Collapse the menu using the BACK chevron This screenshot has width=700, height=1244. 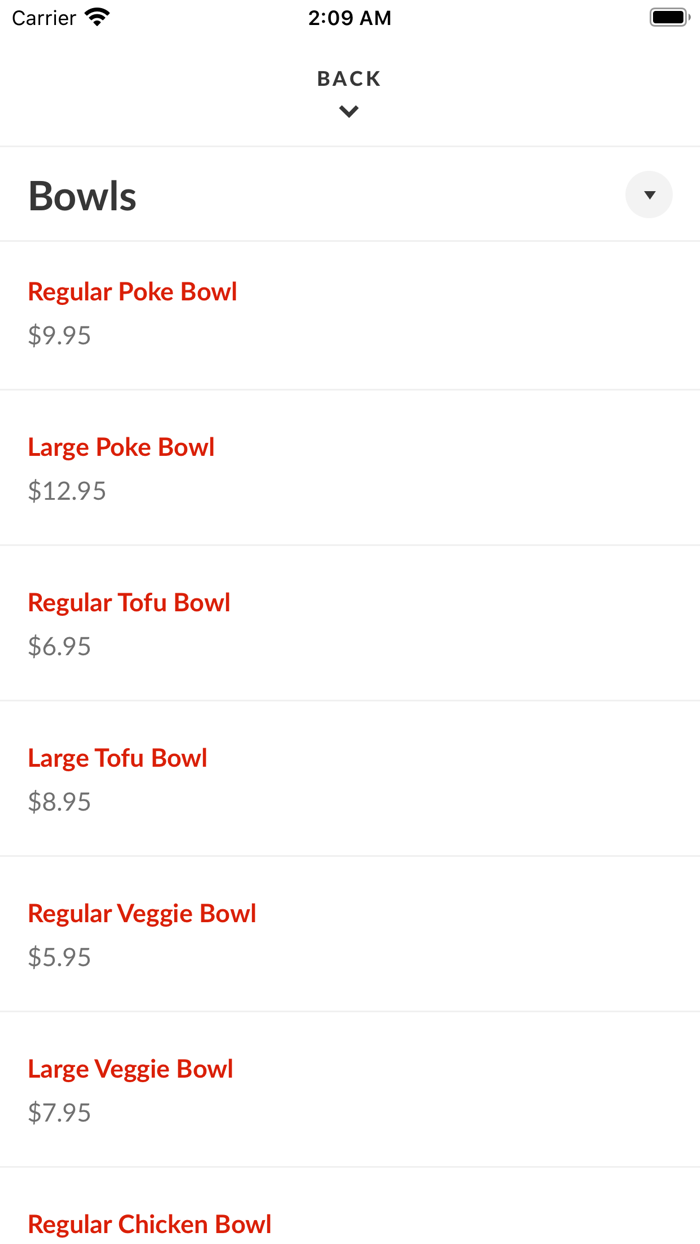(x=348, y=111)
